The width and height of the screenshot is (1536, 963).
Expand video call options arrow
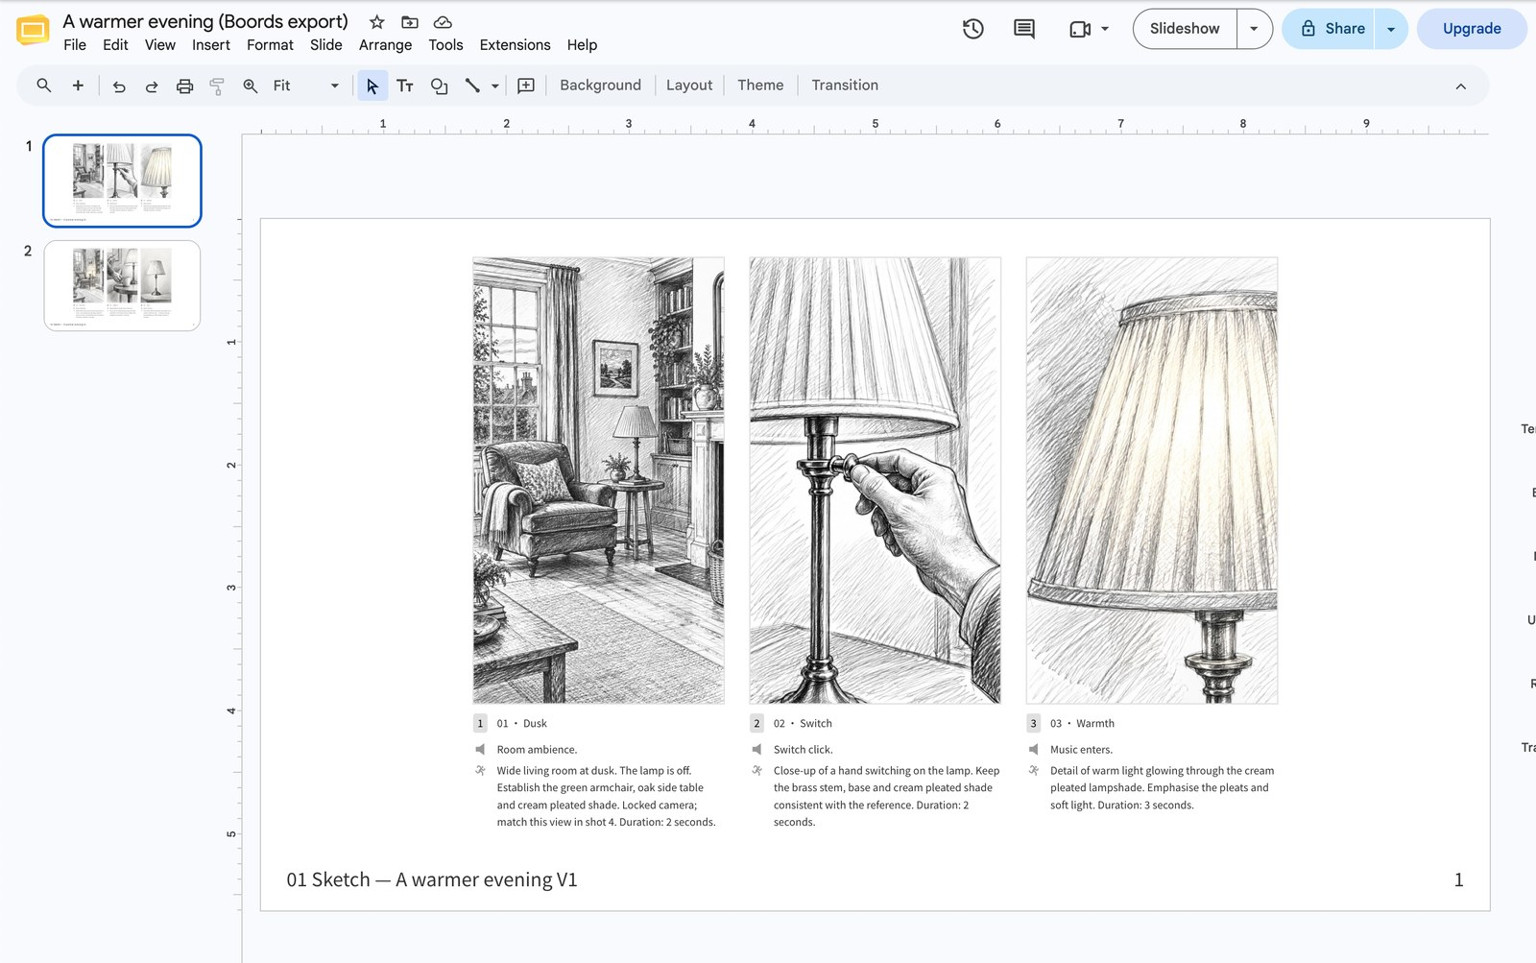1105,29
